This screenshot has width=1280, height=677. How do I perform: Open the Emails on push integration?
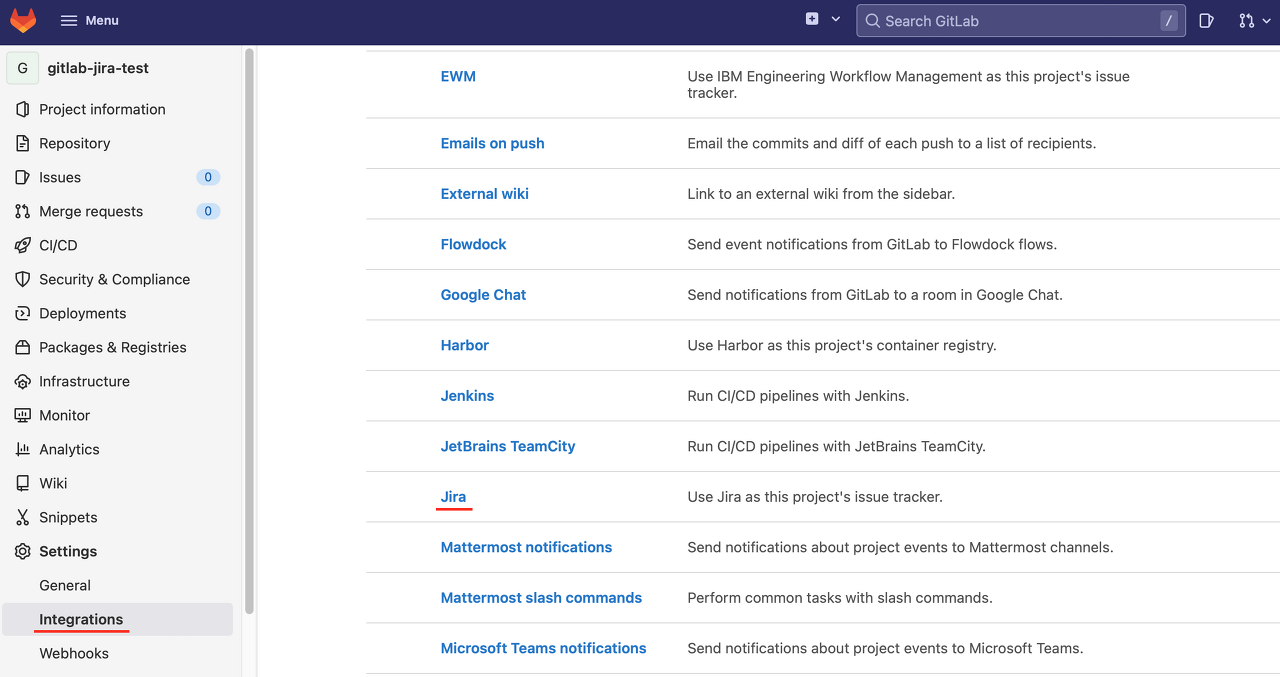pyautogui.click(x=493, y=143)
